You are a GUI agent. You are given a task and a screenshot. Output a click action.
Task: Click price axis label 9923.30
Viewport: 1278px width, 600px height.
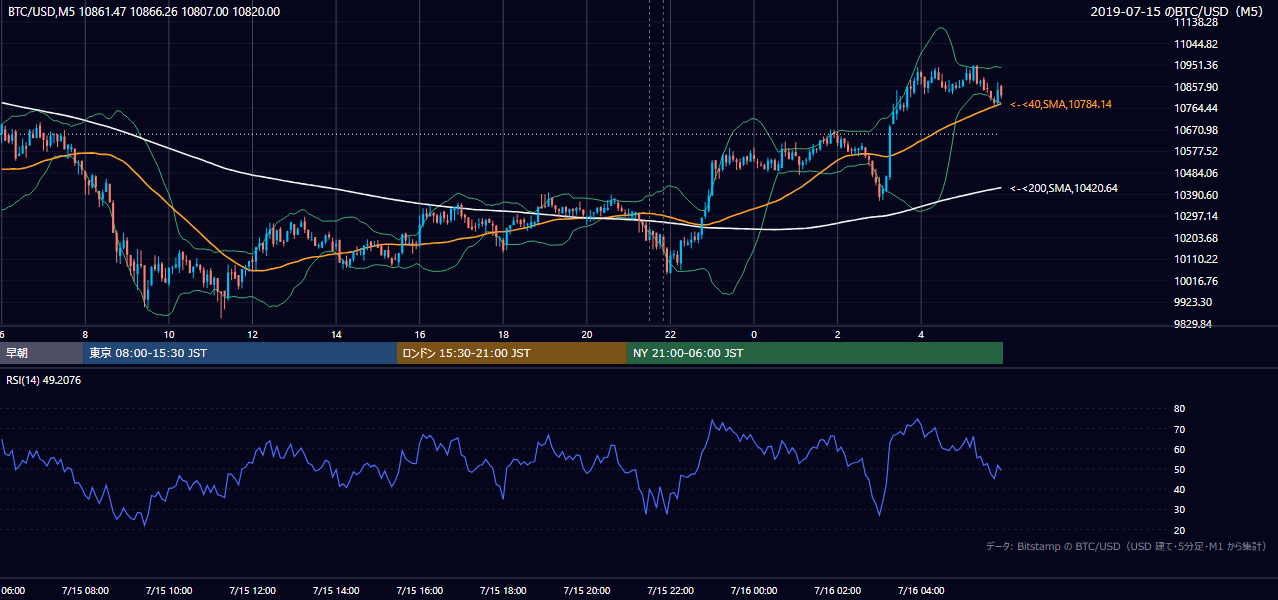pyautogui.click(x=1193, y=302)
